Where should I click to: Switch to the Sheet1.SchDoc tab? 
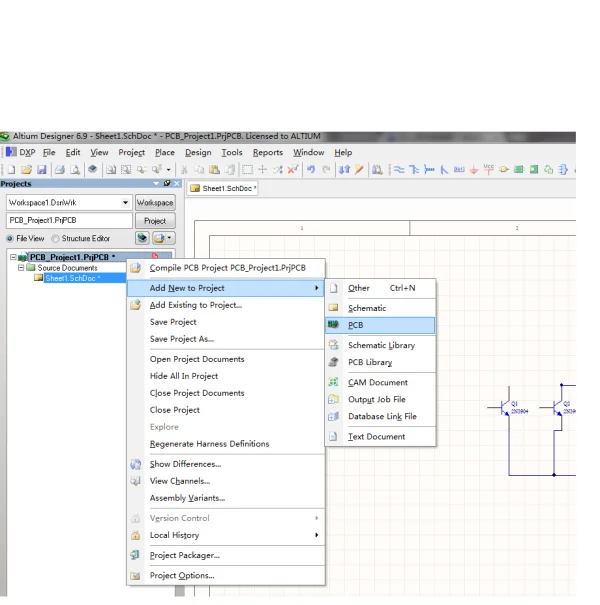(x=223, y=189)
